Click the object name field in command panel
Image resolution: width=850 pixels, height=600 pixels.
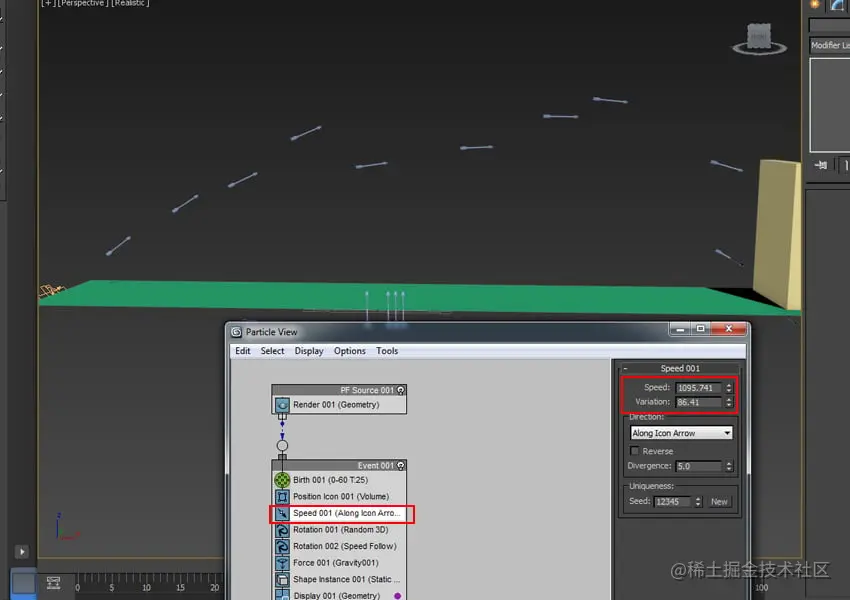pos(829,25)
